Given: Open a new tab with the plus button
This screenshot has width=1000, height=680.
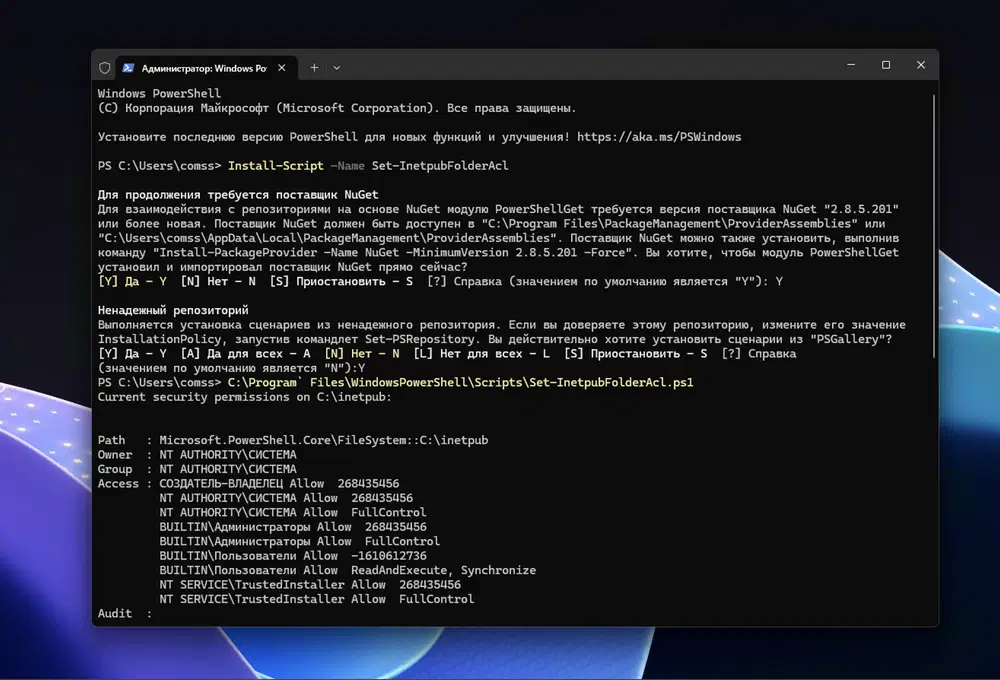Looking at the screenshot, I should point(314,68).
